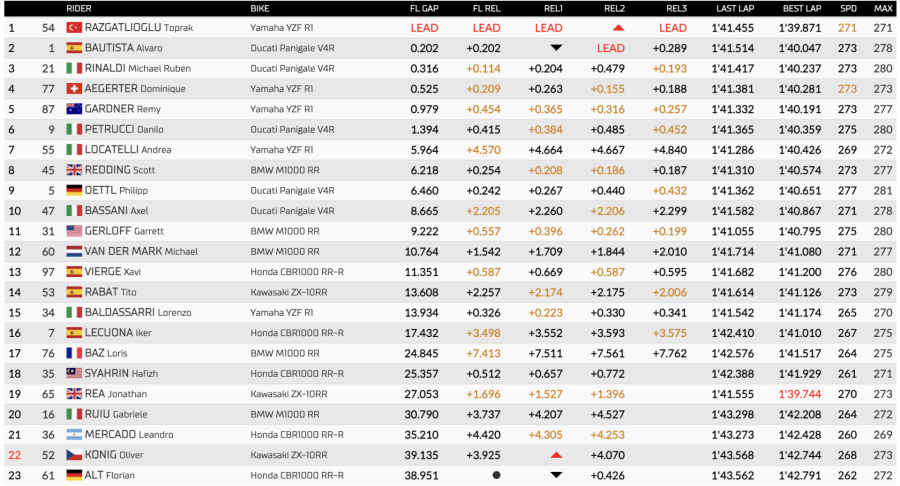Open rider BAUTISTA Alvaro's entry
The height and width of the screenshot is (486, 900).
point(123,48)
